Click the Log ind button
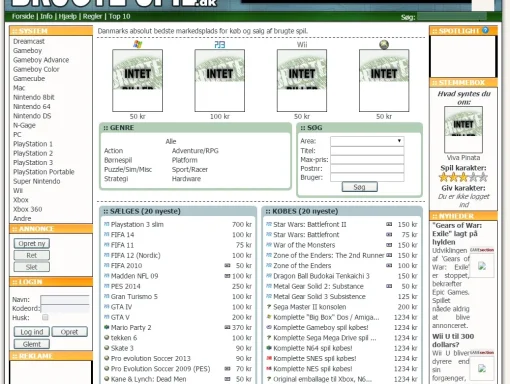 pos(32,332)
